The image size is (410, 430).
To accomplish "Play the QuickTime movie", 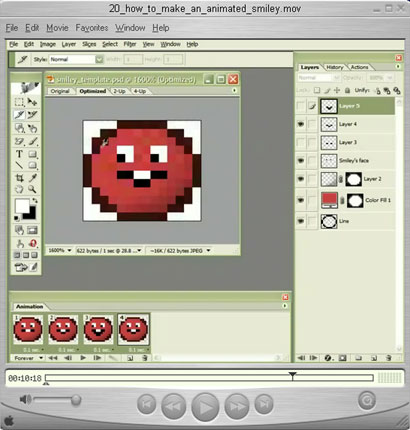I will [205, 407].
